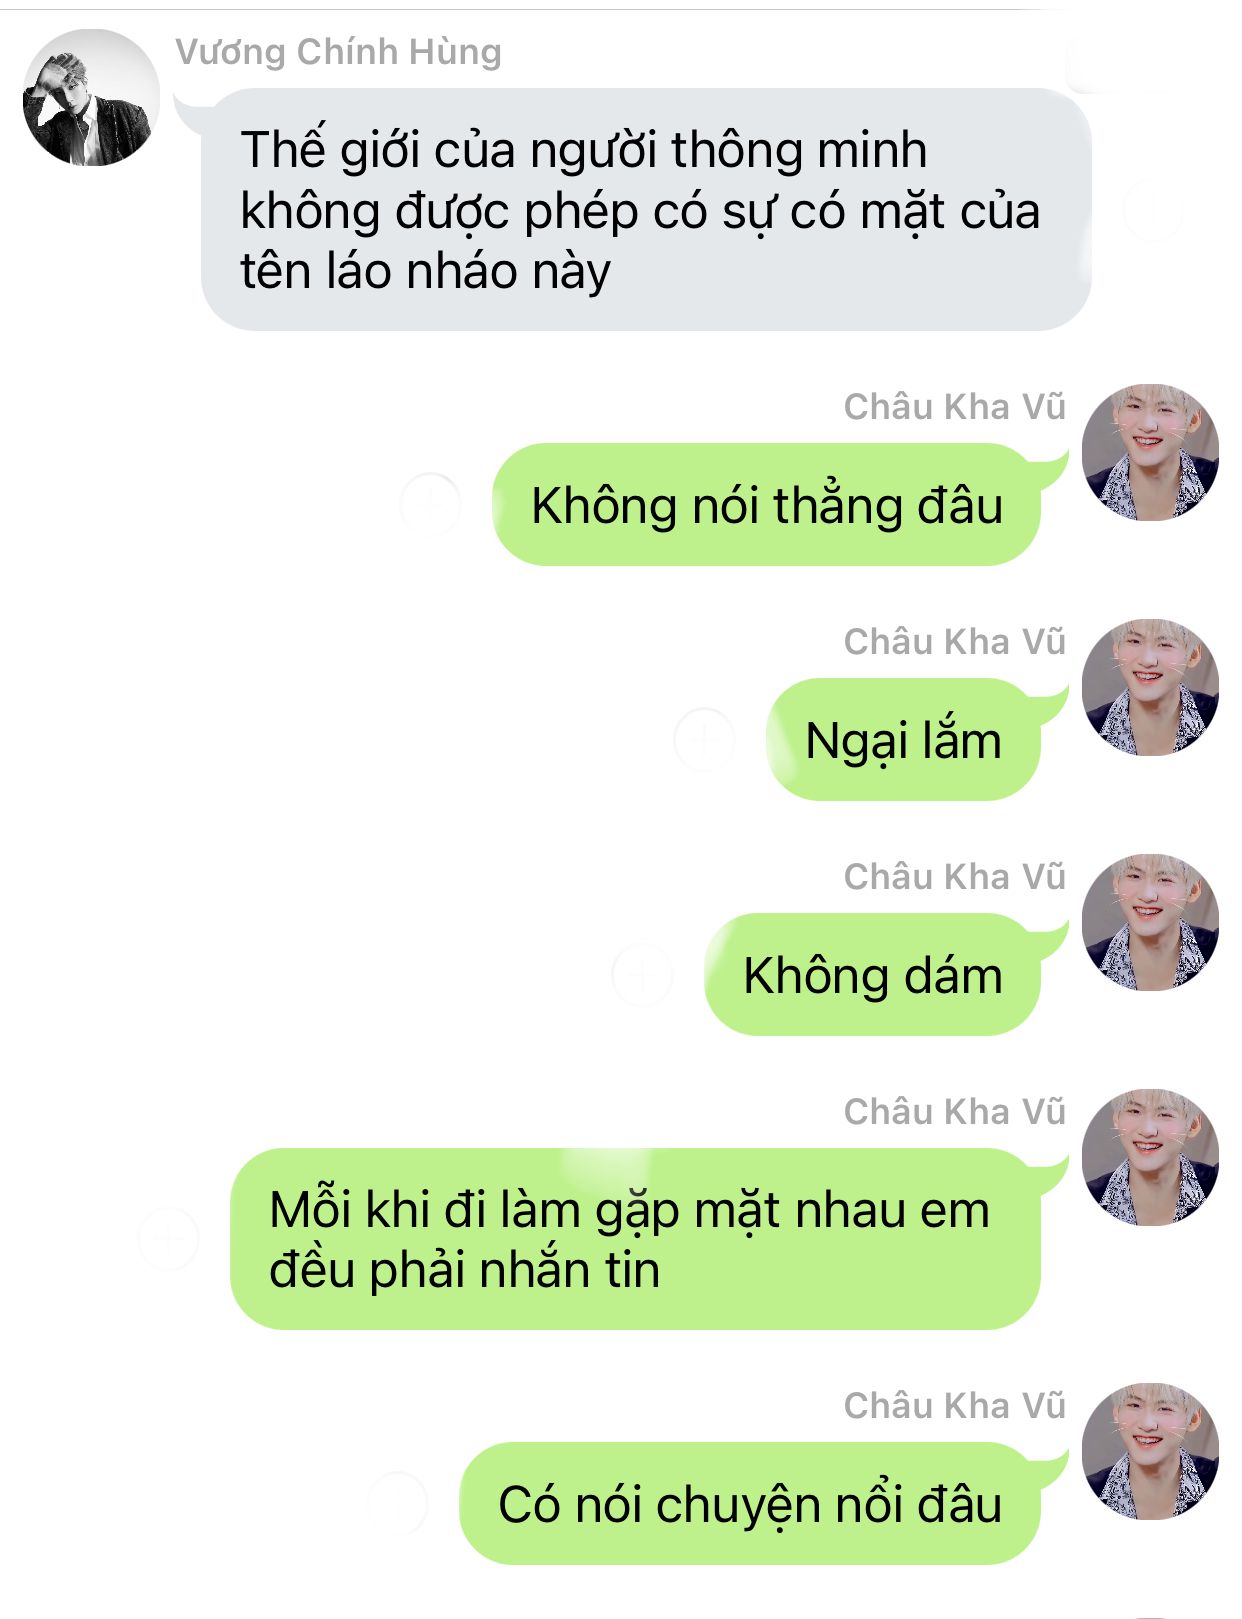Tap the faint circle icon left of 'Không dám'
This screenshot has height=1619, width=1242.
click(642, 974)
